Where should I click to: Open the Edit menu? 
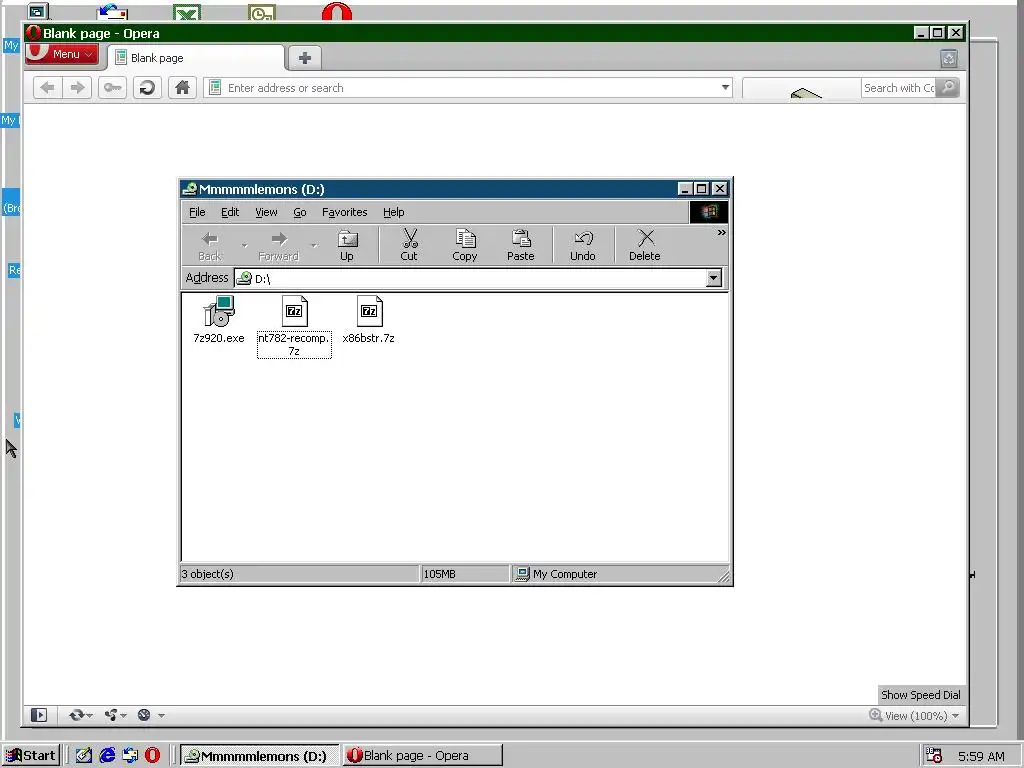(x=230, y=212)
